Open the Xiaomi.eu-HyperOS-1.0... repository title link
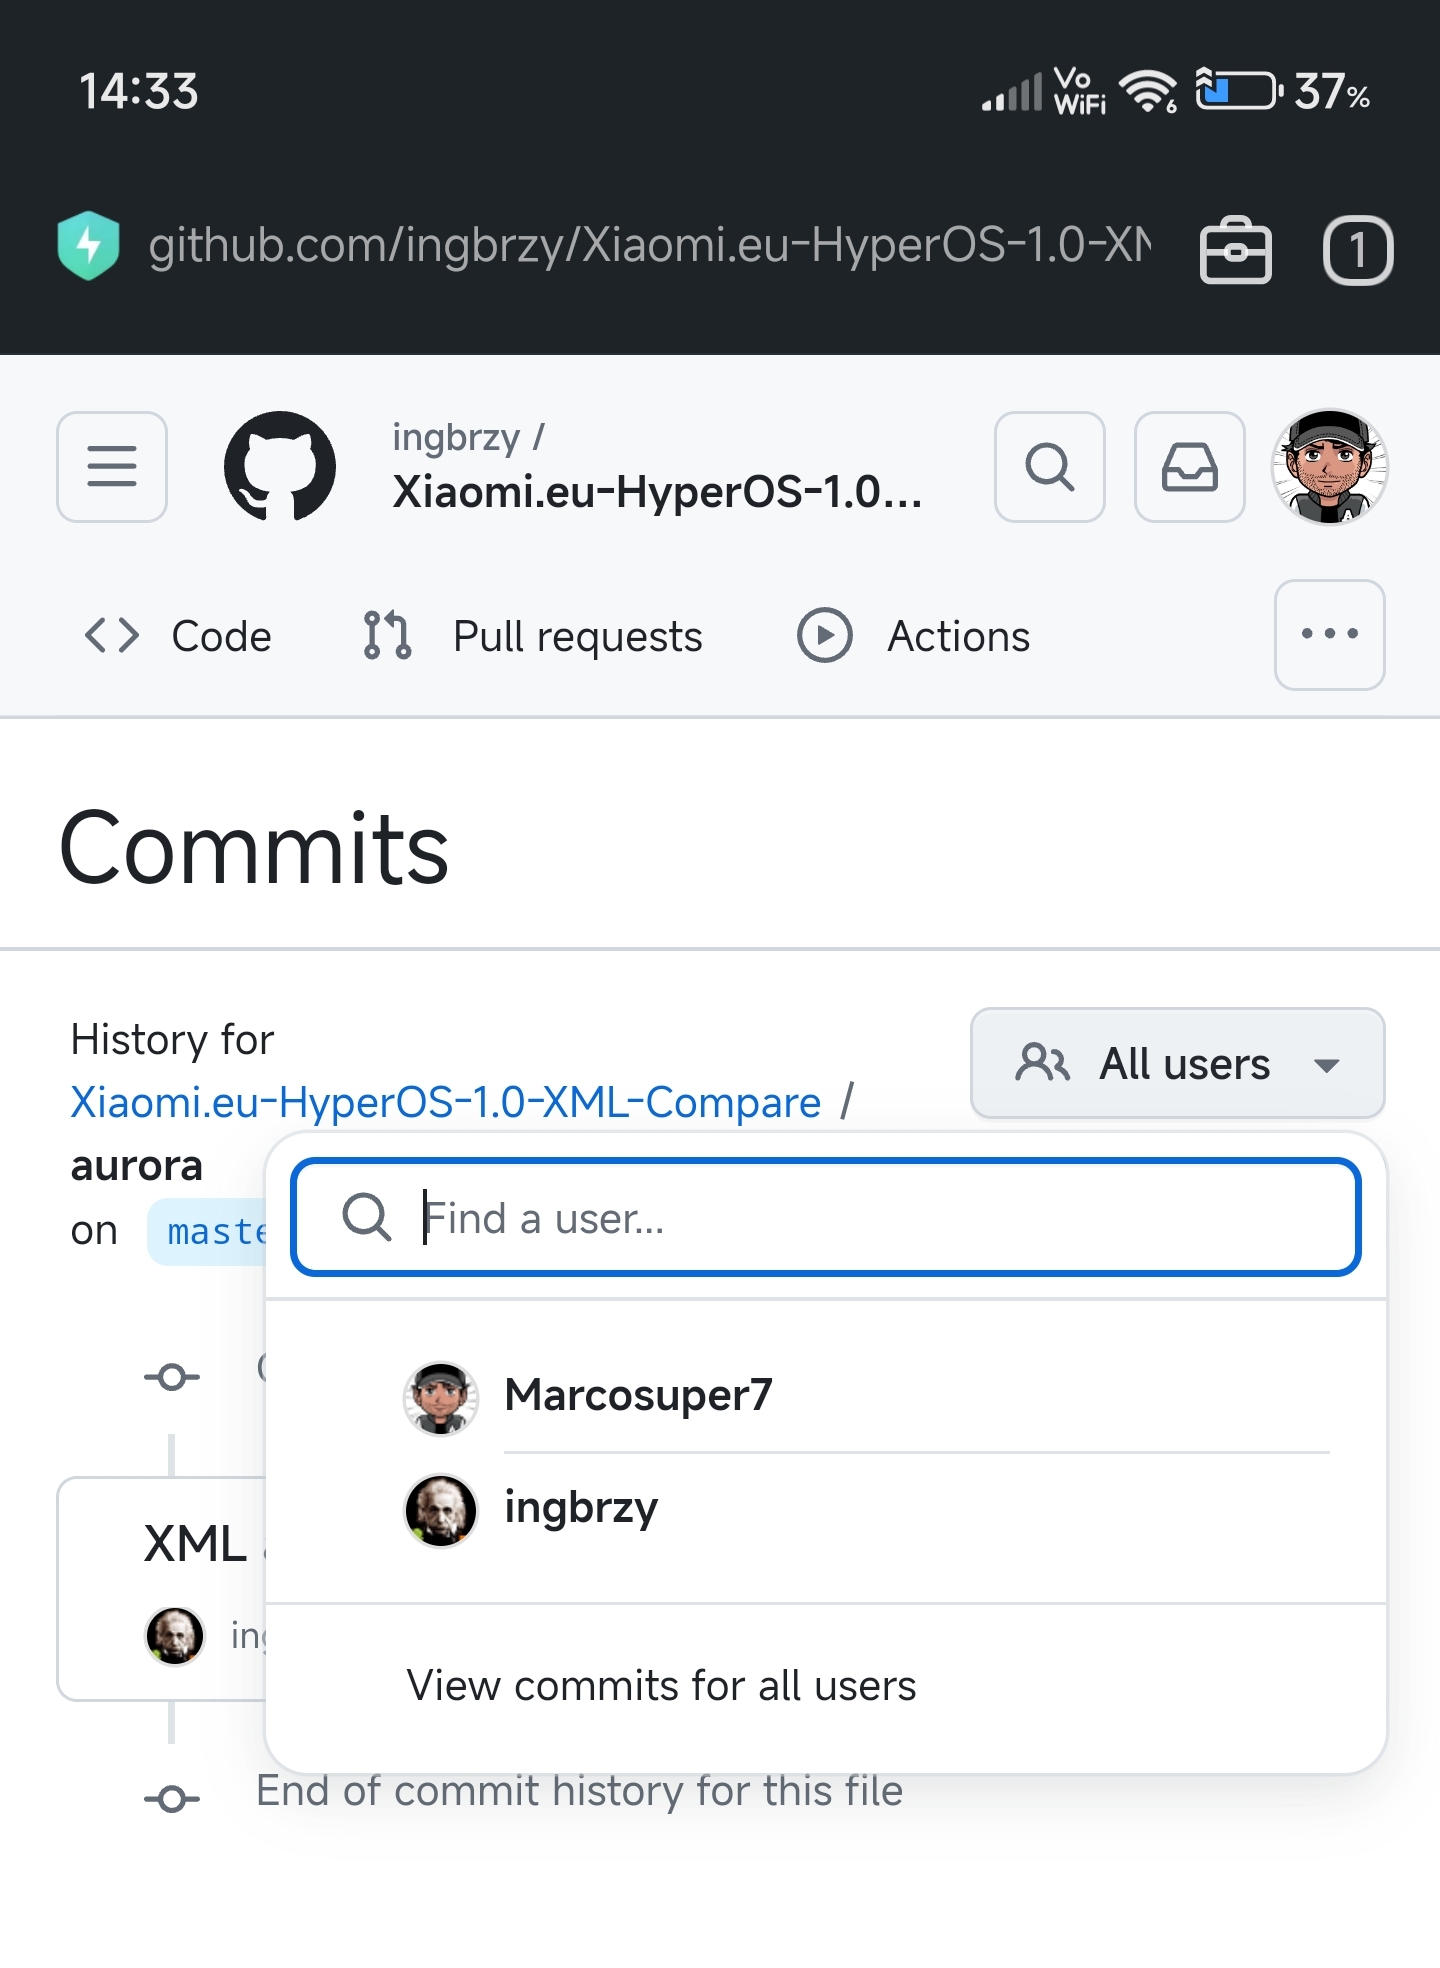This screenshot has height=1968, width=1440. [657, 492]
